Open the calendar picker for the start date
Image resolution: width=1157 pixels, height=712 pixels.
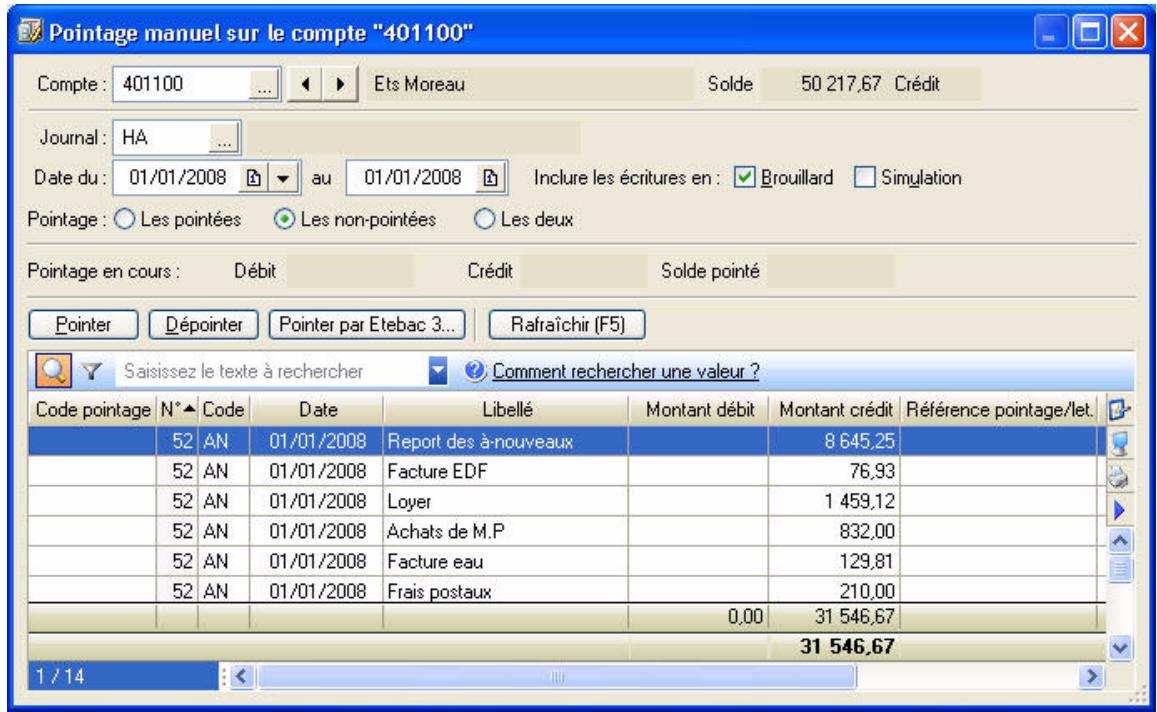pos(254,178)
